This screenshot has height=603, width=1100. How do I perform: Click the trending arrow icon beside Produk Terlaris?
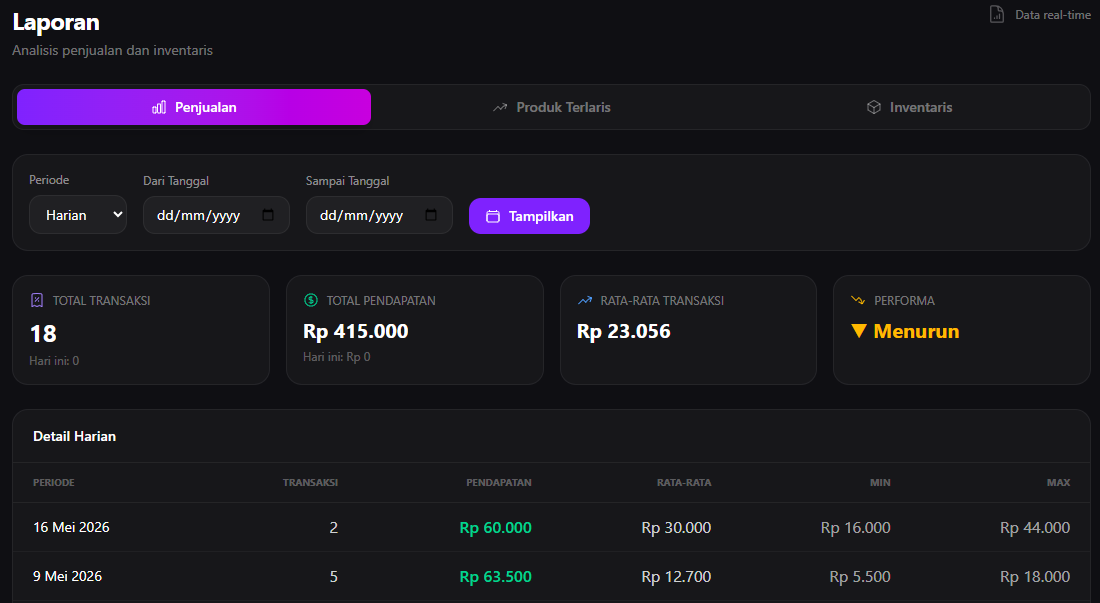point(499,107)
